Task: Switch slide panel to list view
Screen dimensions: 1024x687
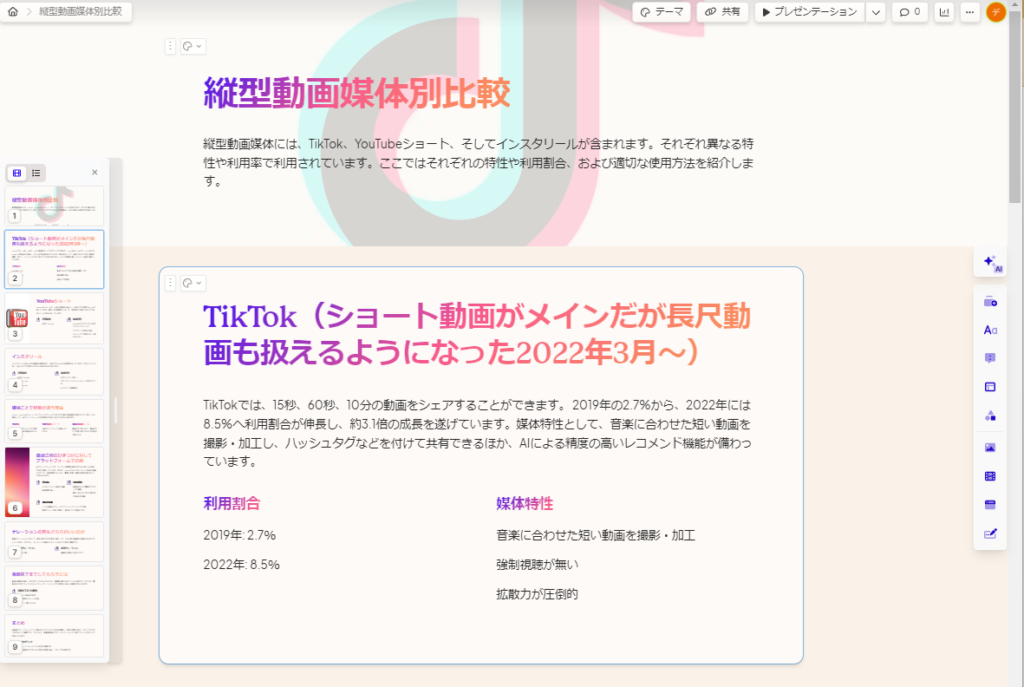Action: pyautogui.click(x=36, y=173)
